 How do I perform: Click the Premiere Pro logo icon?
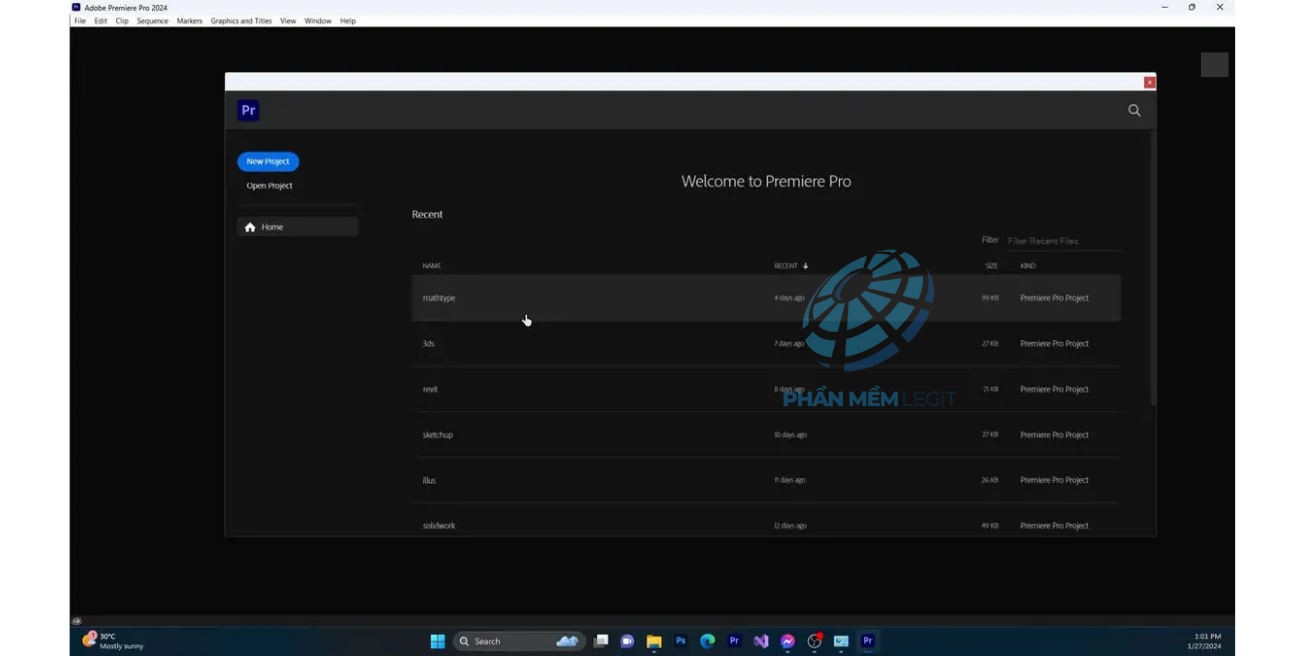tap(248, 110)
